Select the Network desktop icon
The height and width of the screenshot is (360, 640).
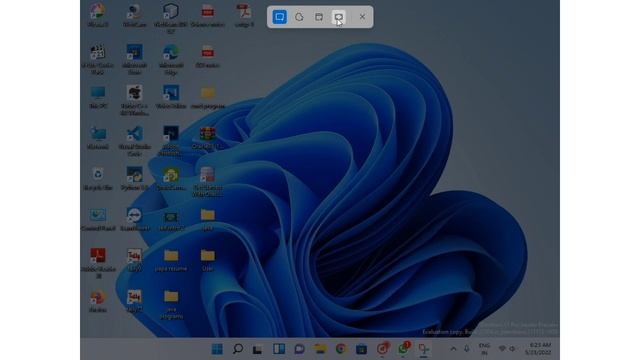98,138
